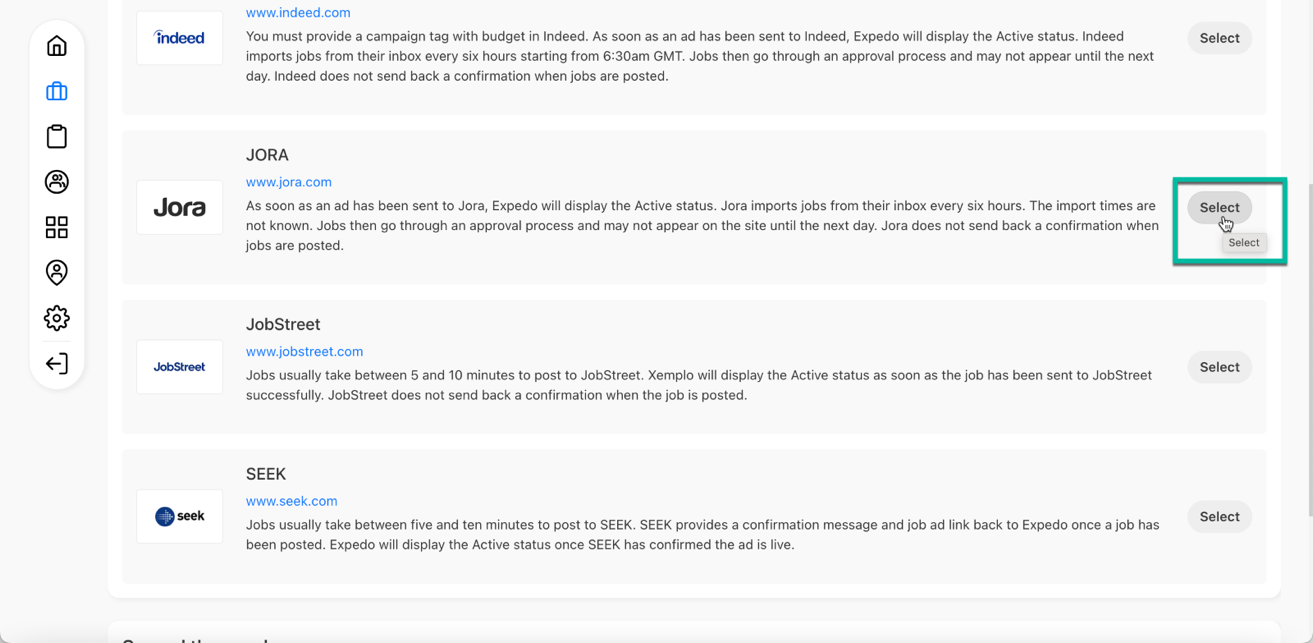Open Settings via the gear icon

point(56,318)
